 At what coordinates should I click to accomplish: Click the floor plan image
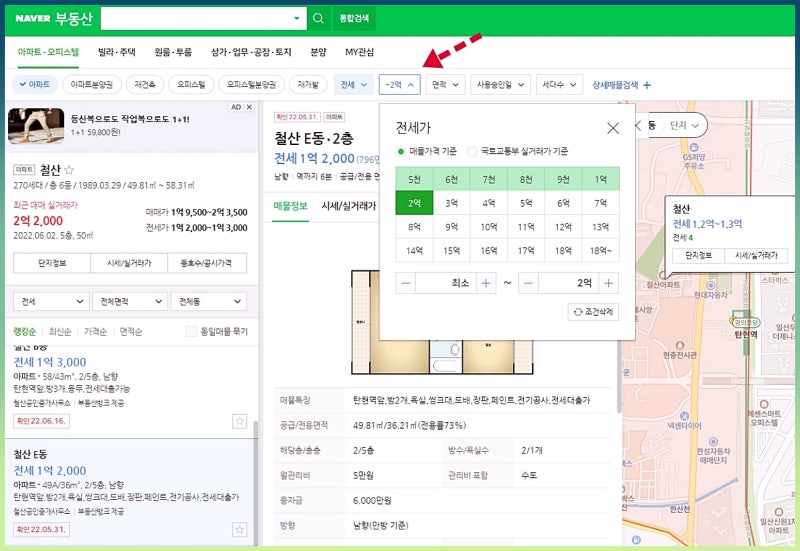click(442, 322)
